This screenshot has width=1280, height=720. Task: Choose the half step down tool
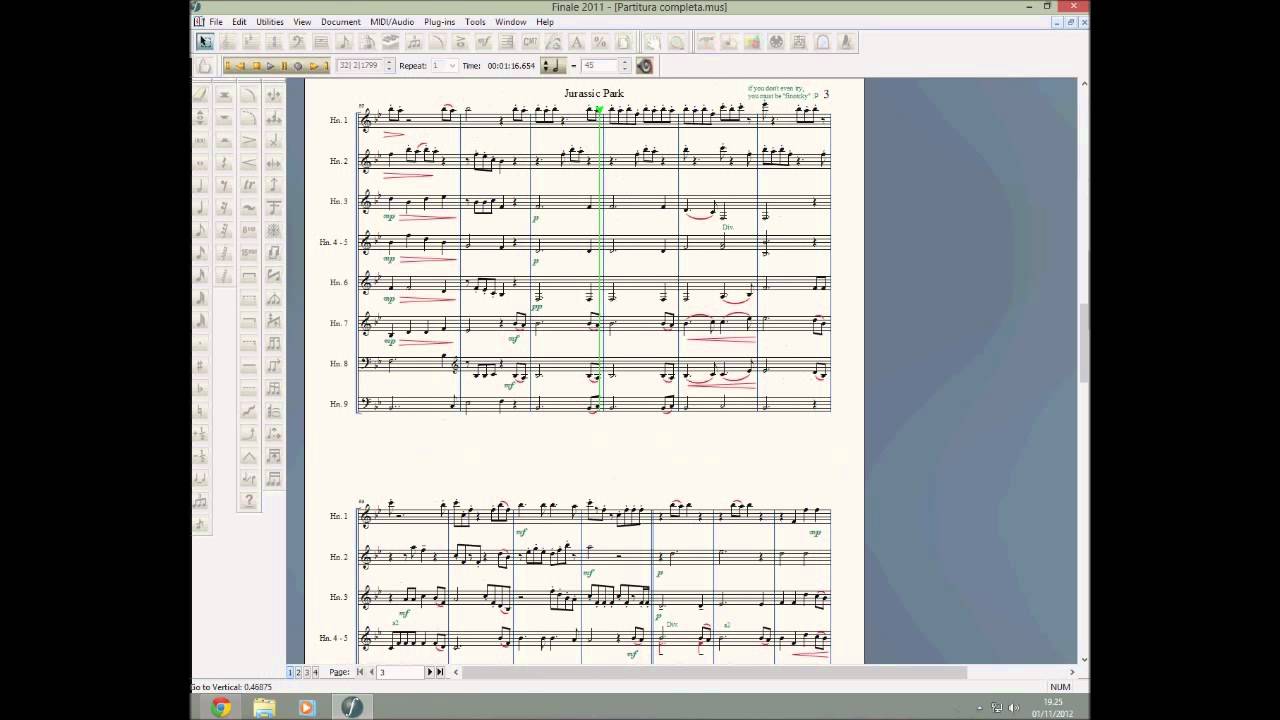coord(200,457)
